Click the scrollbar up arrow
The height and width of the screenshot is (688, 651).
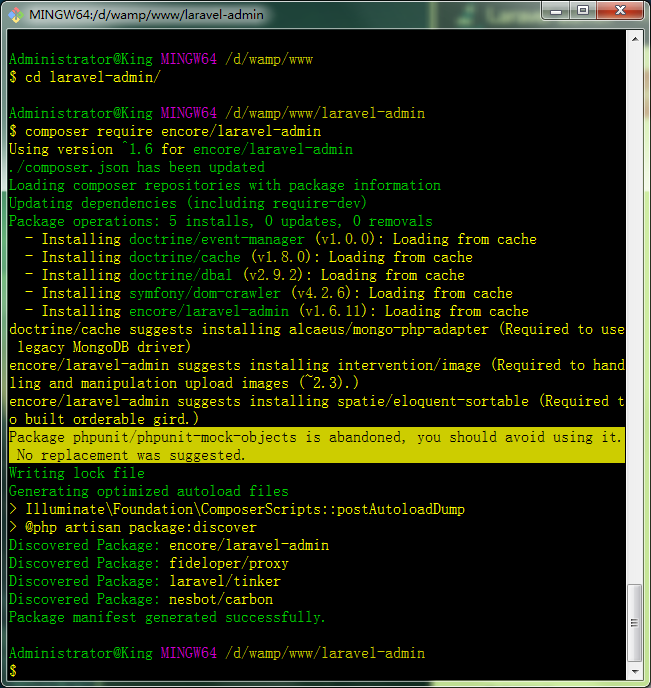(x=635, y=39)
